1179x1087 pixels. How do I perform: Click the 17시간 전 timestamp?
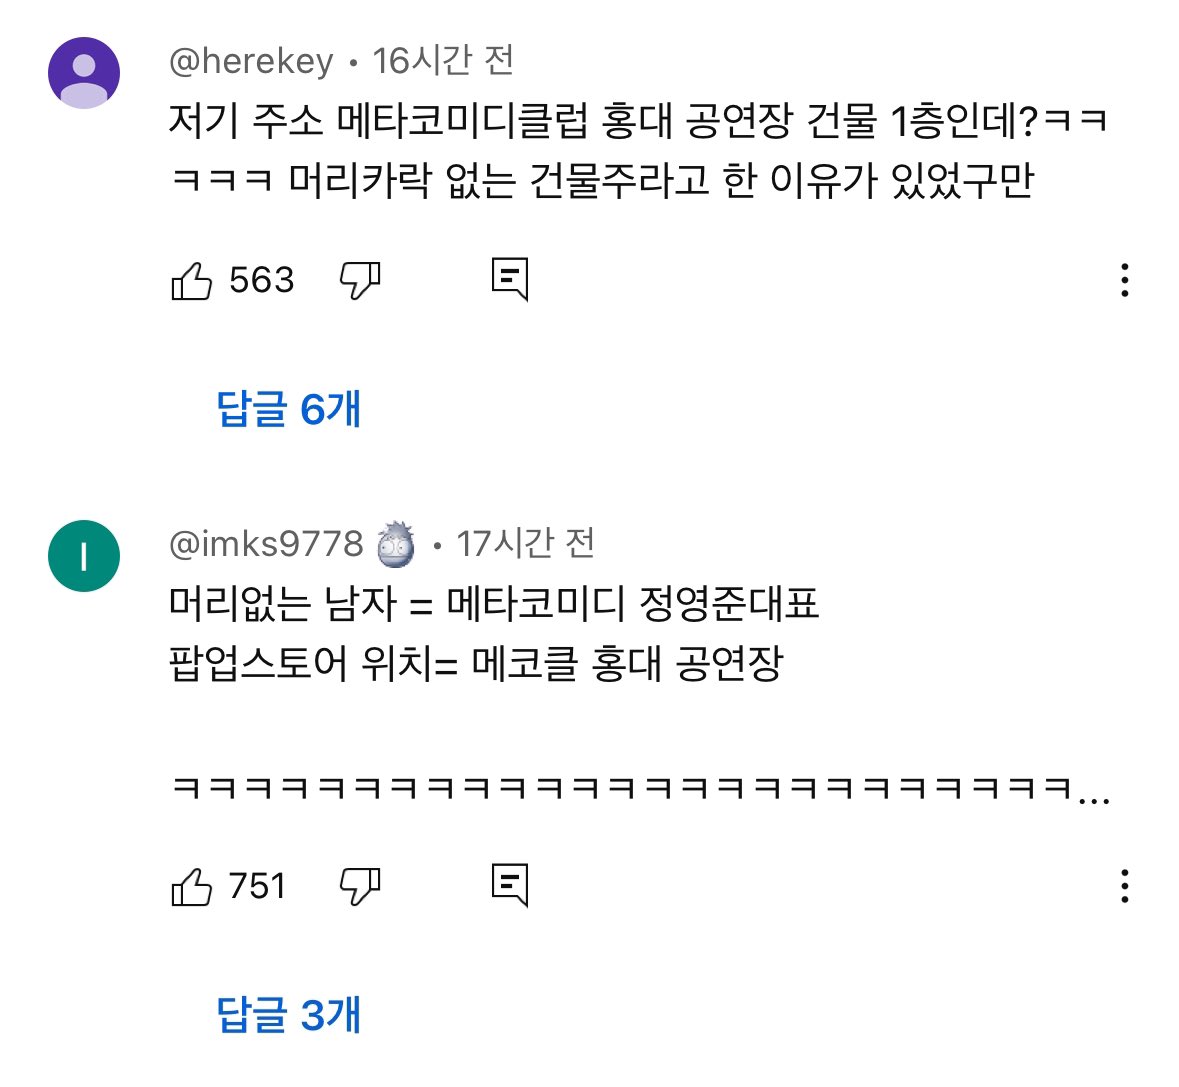pyautogui.click(x=526, y=544)
